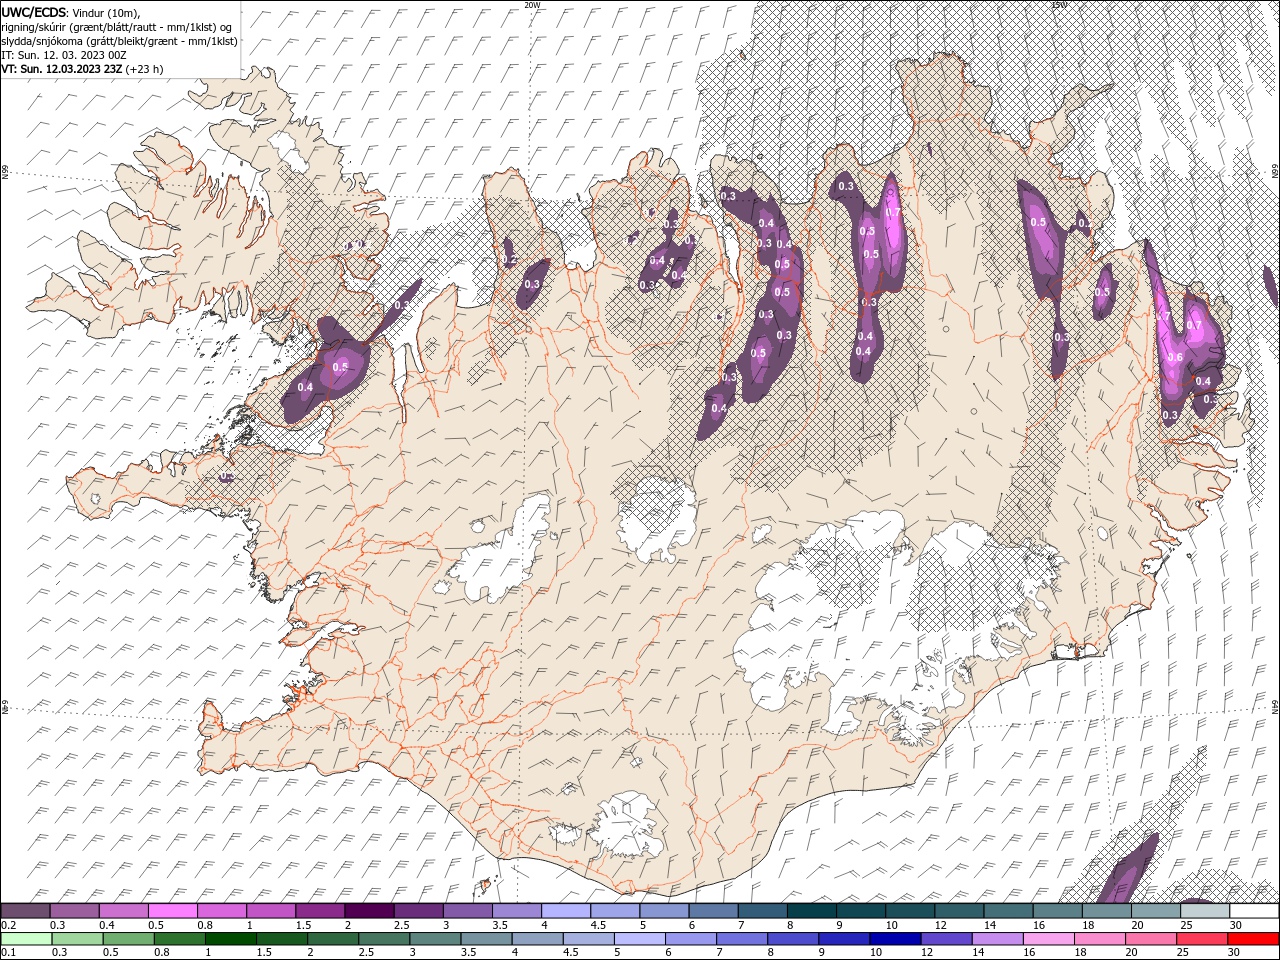
Task: Select the 3.5 grey-blue swatch in rain legend
Action: click(486, 939)
